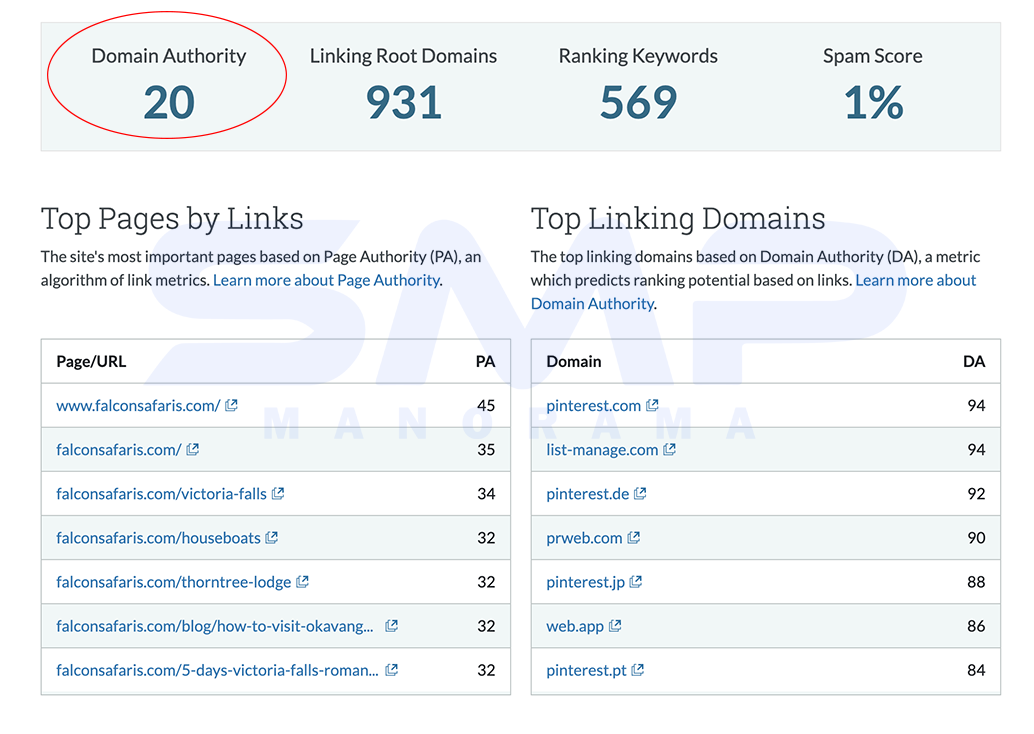Visit the pinterest.de domain link

click(x=588, y=493)
